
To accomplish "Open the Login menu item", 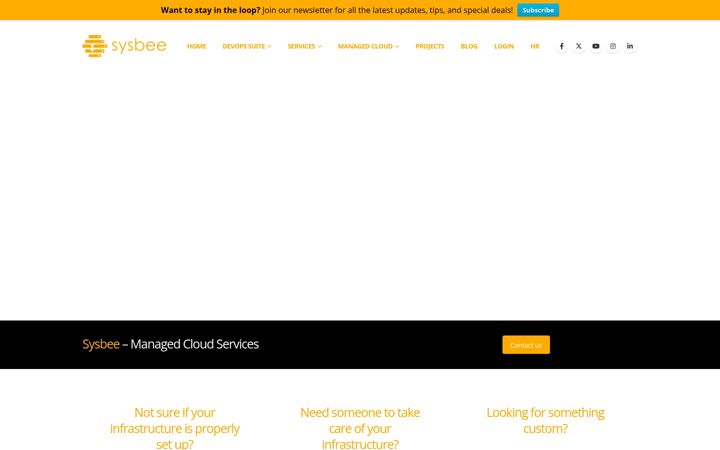I will [504, 46].
